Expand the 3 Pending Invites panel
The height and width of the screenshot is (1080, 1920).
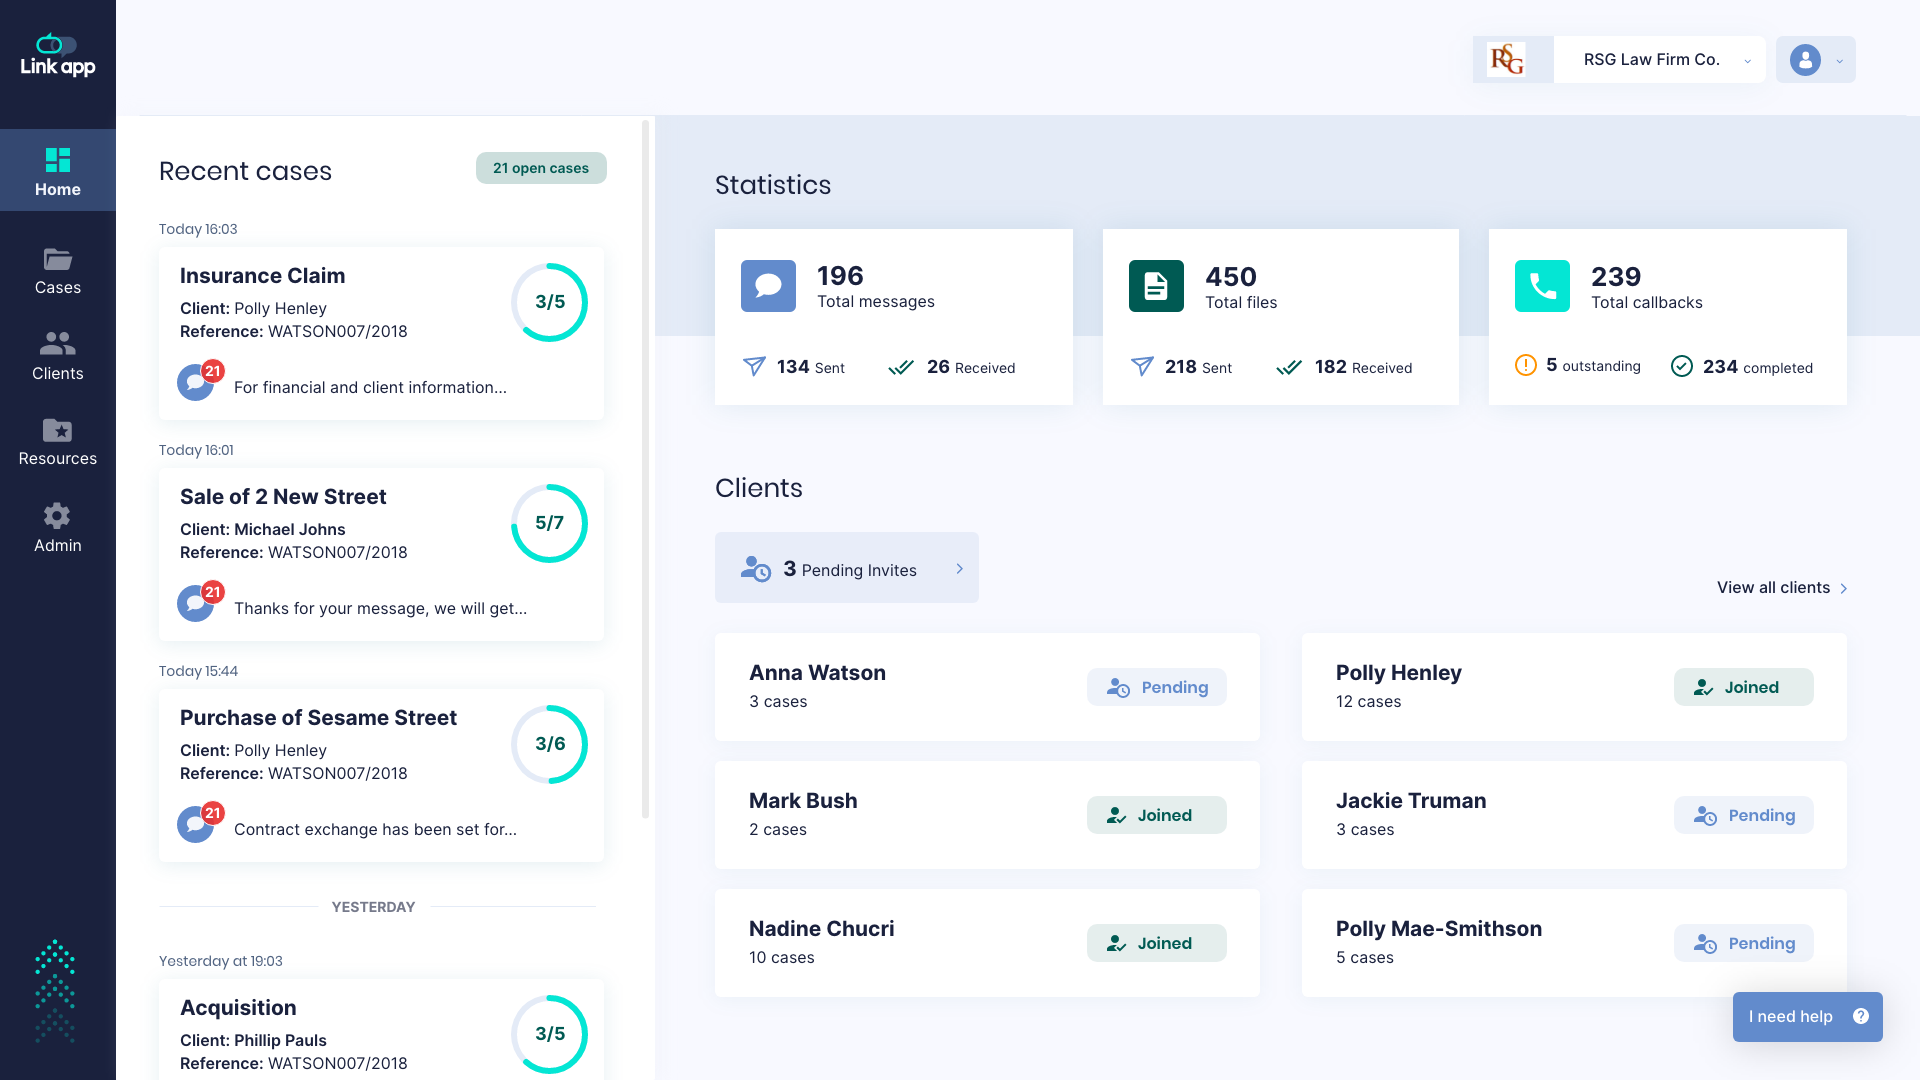click(x=846, y=568)
